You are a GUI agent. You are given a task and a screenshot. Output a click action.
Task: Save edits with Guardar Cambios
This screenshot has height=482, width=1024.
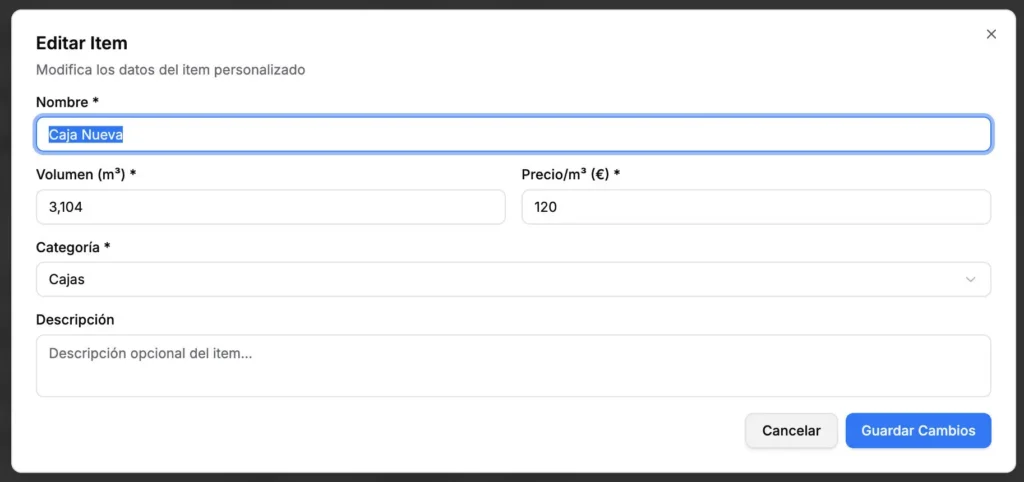918,431
